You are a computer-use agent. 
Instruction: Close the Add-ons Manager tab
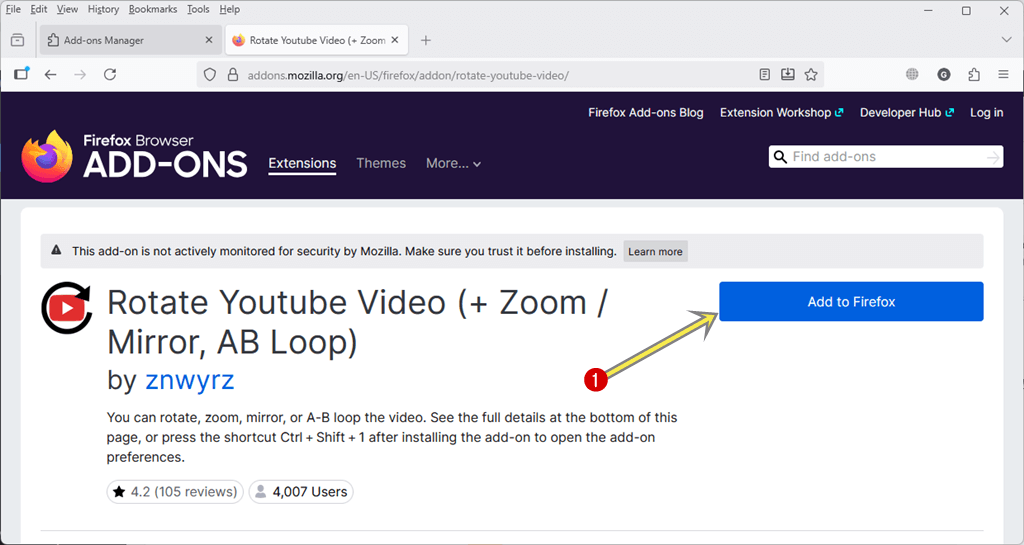209,40
